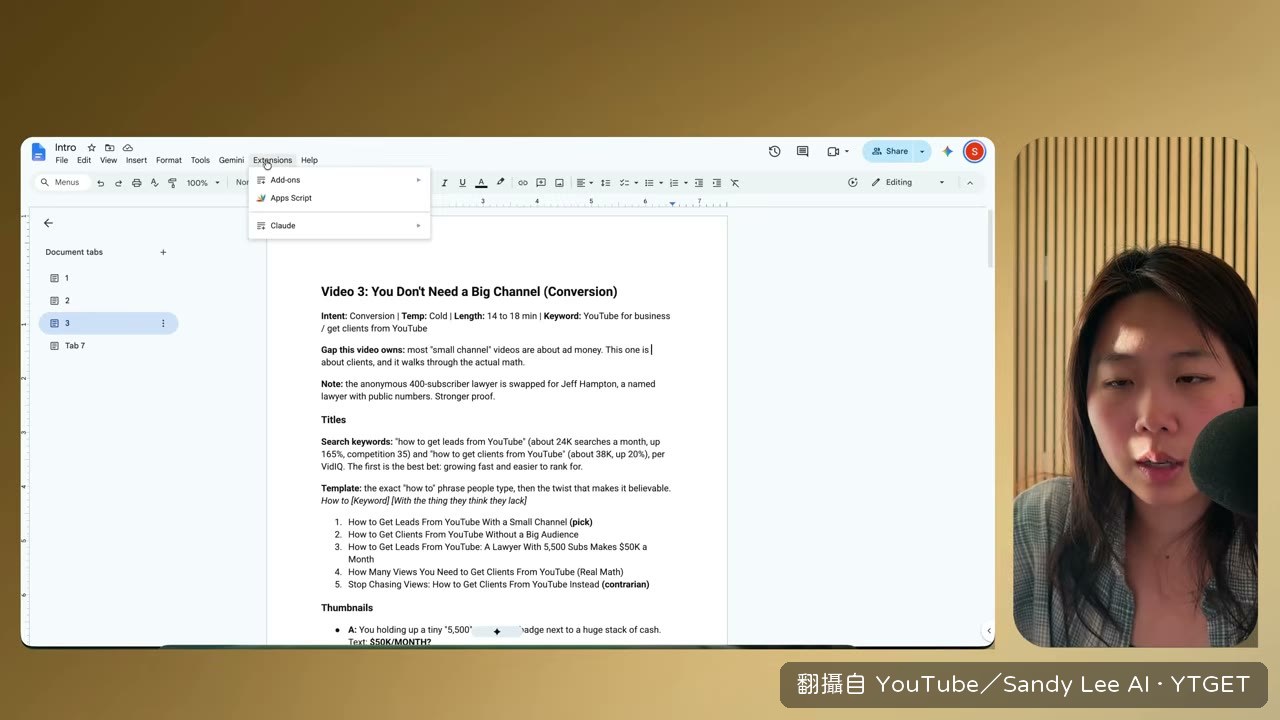Click the Gemini voice action icon
Image resolution: width=1280 pixels, height=720 pixels.
point(853,183)
